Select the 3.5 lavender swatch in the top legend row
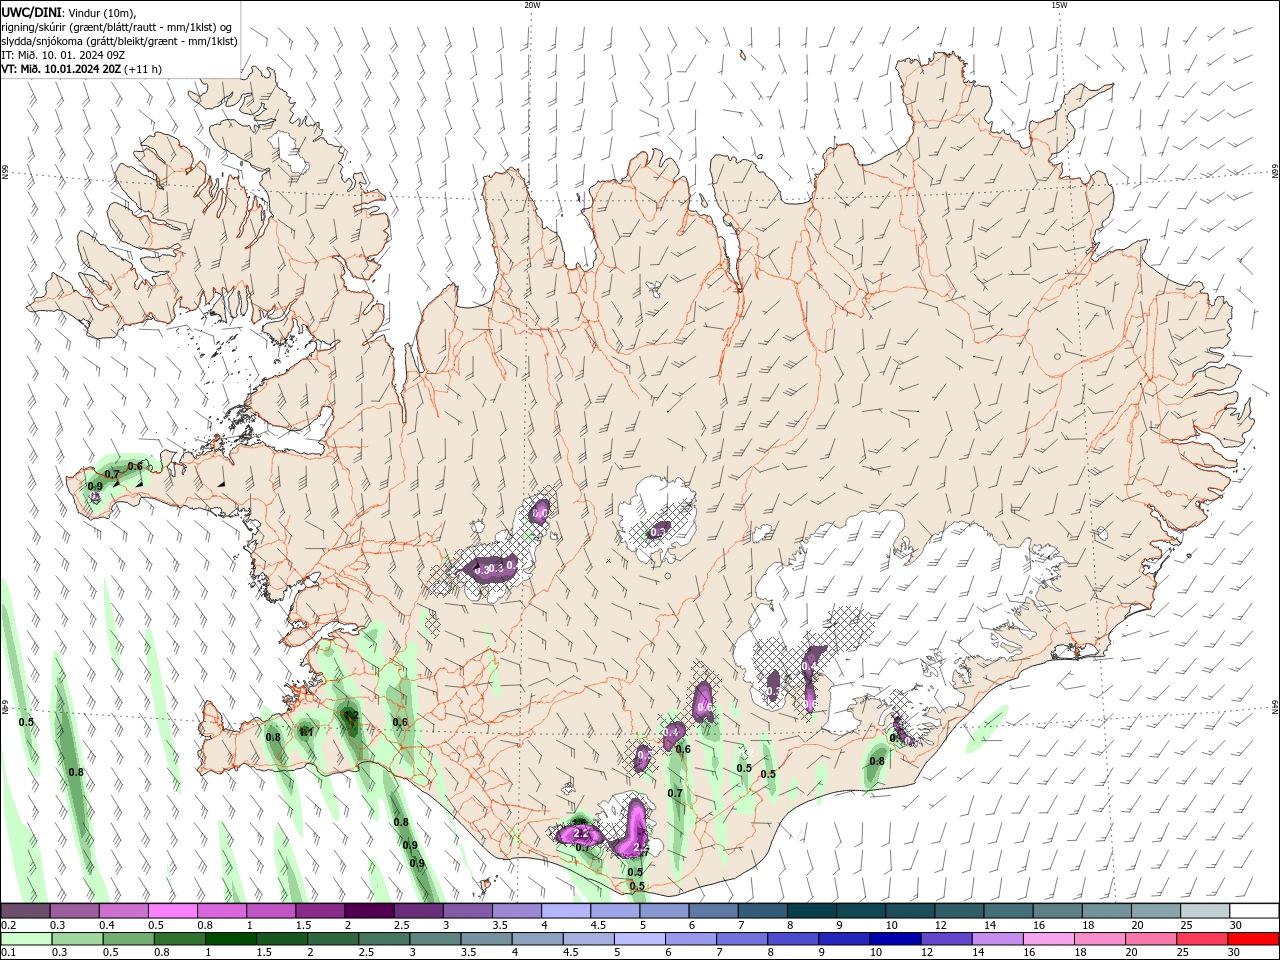Image resolution: width=1280 pixels, height=960 pixels. coord(517,911)
